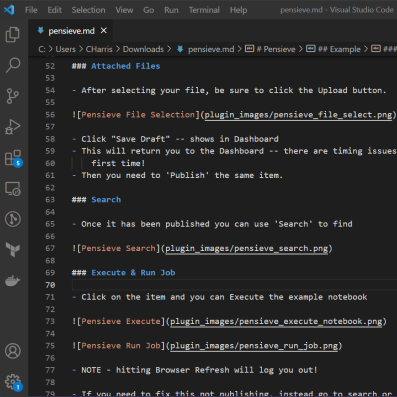Click the 'Search' heading on line 63
Screen dimensions: 397x397
coord(106,200)
